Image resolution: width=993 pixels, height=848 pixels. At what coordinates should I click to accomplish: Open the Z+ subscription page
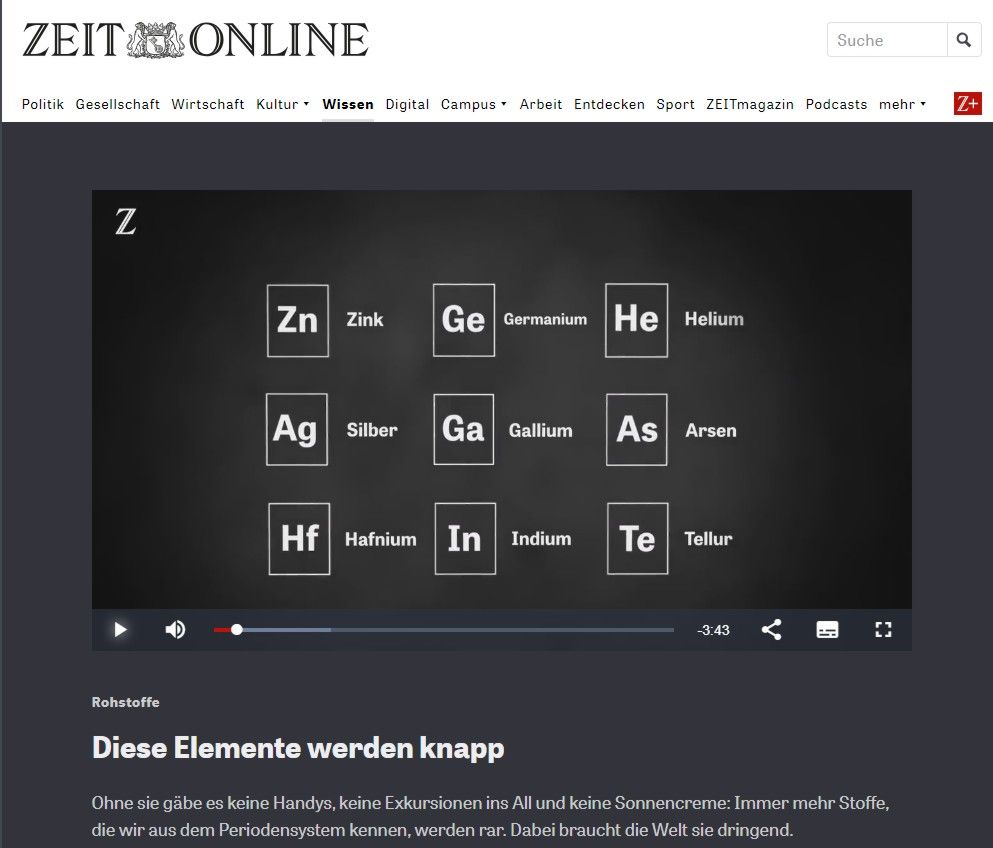[x=966, y=103]
